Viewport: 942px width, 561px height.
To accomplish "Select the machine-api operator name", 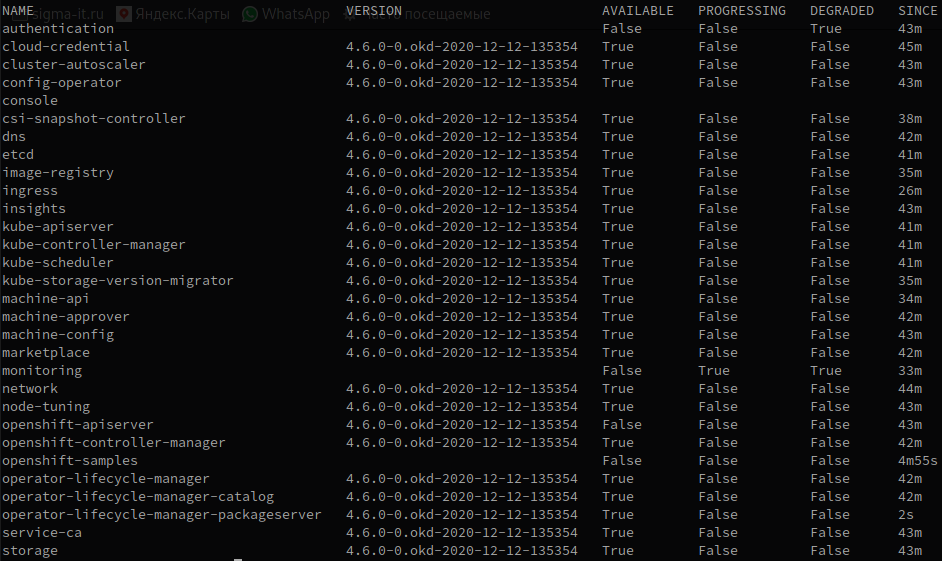I will (x=46, y=299).
